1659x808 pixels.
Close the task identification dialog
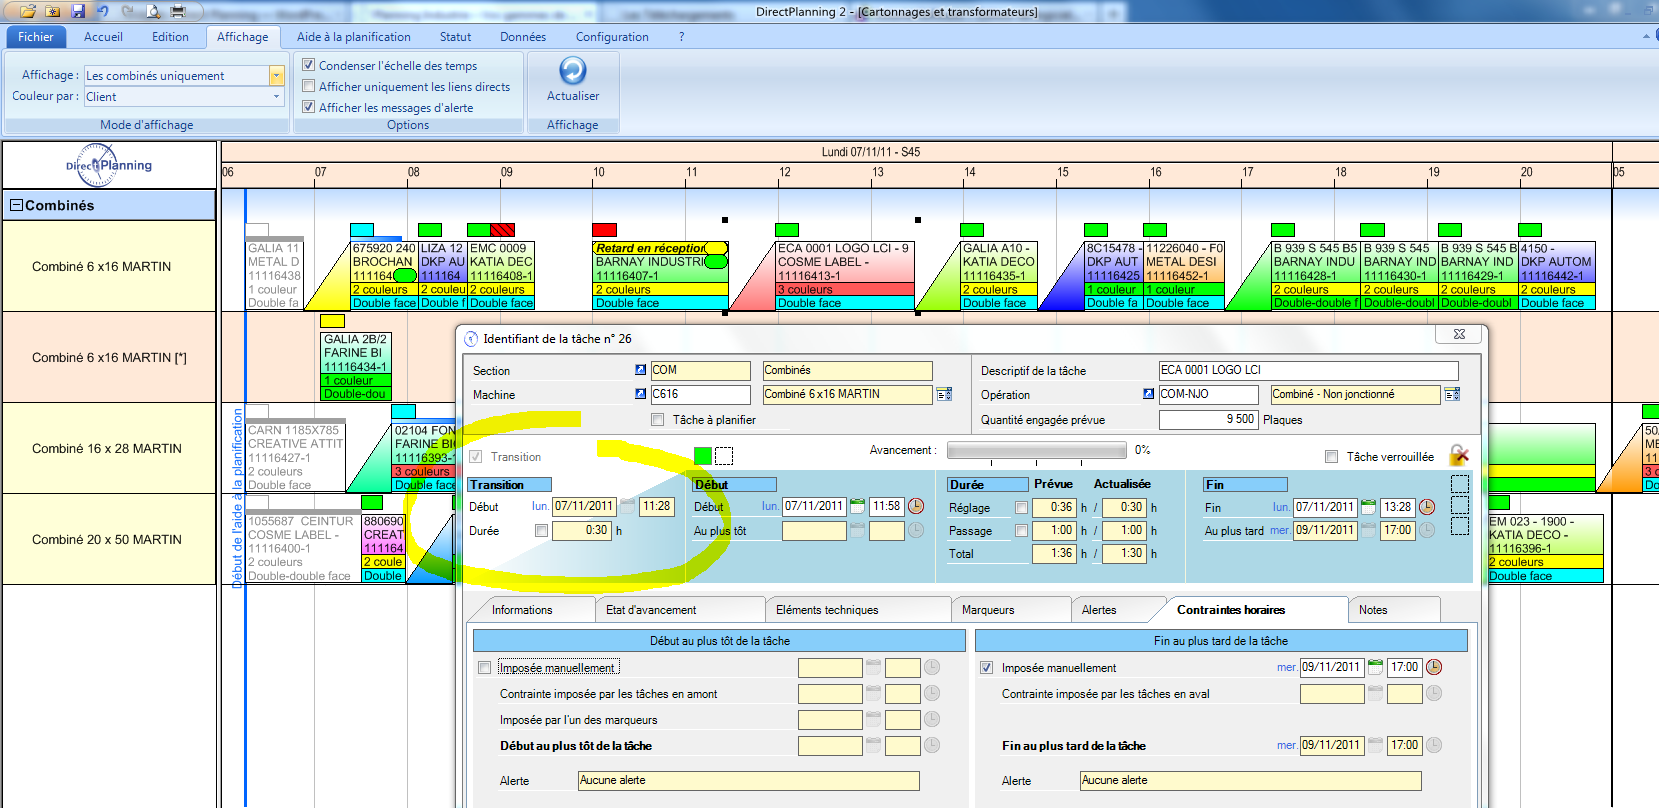point(1459,334)
